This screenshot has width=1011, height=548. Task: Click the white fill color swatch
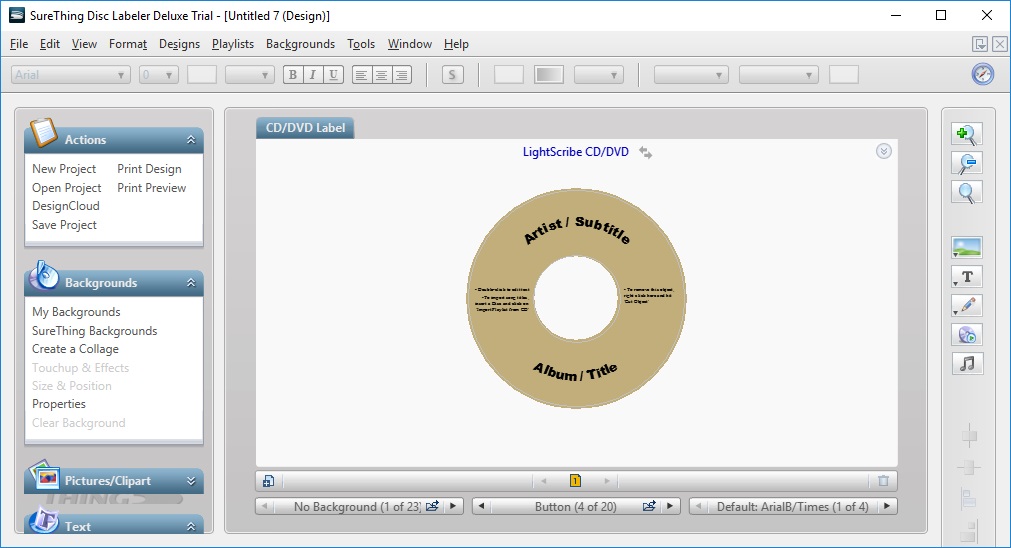[x=509, y=75]
